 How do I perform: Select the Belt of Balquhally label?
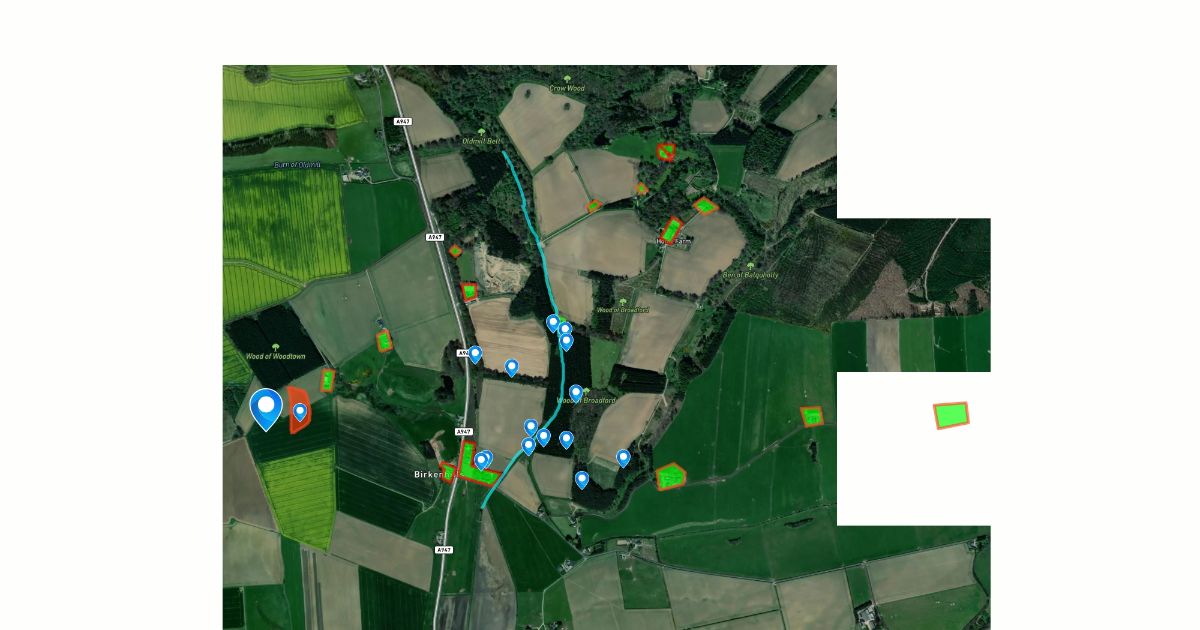750,274
